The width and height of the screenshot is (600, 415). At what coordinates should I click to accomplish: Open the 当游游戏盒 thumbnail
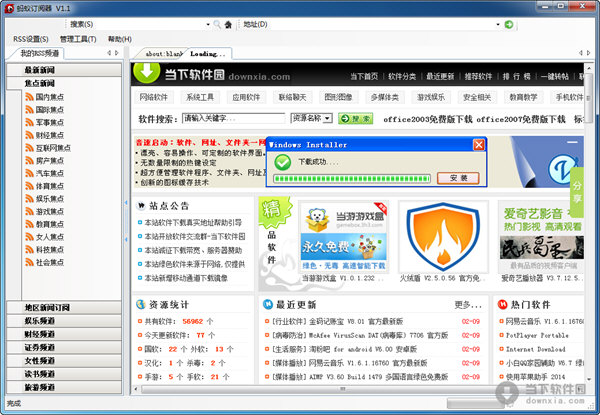343,236
